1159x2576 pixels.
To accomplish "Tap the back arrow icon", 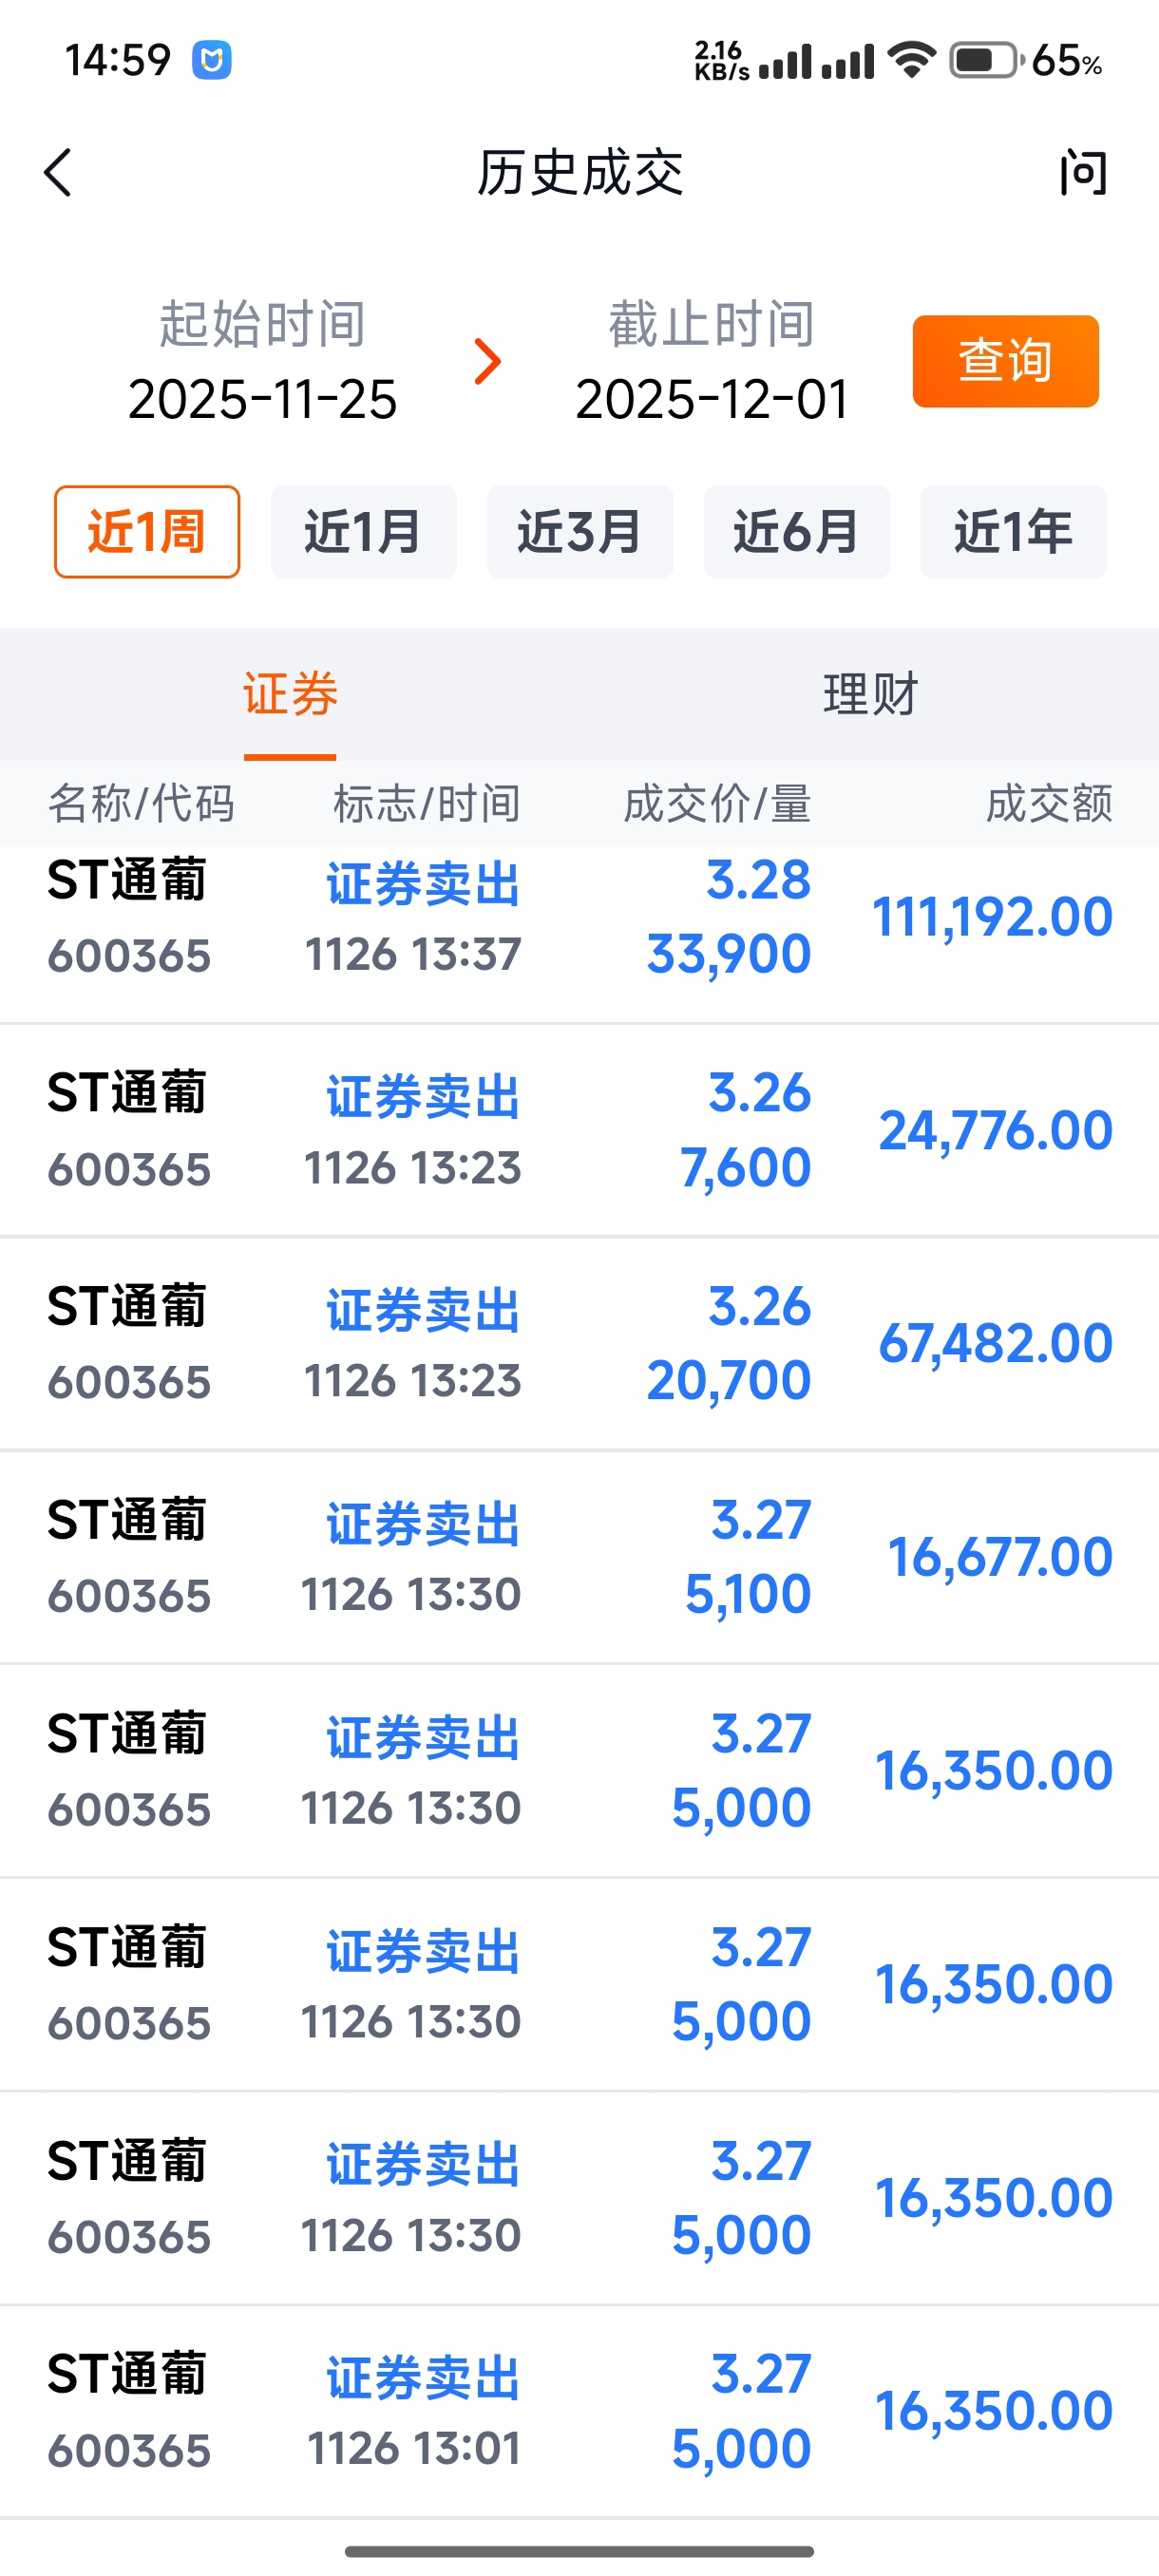I will point(58,173).
